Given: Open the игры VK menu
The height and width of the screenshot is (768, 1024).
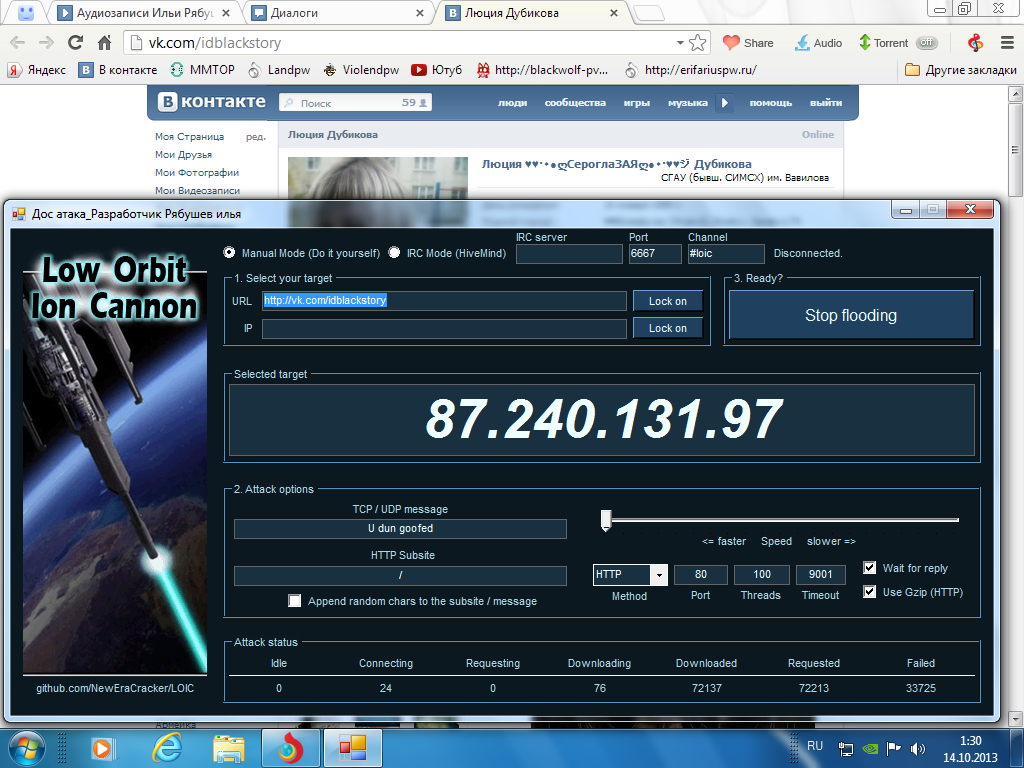Looking at the screenshot, I should (x=637, y=103).
